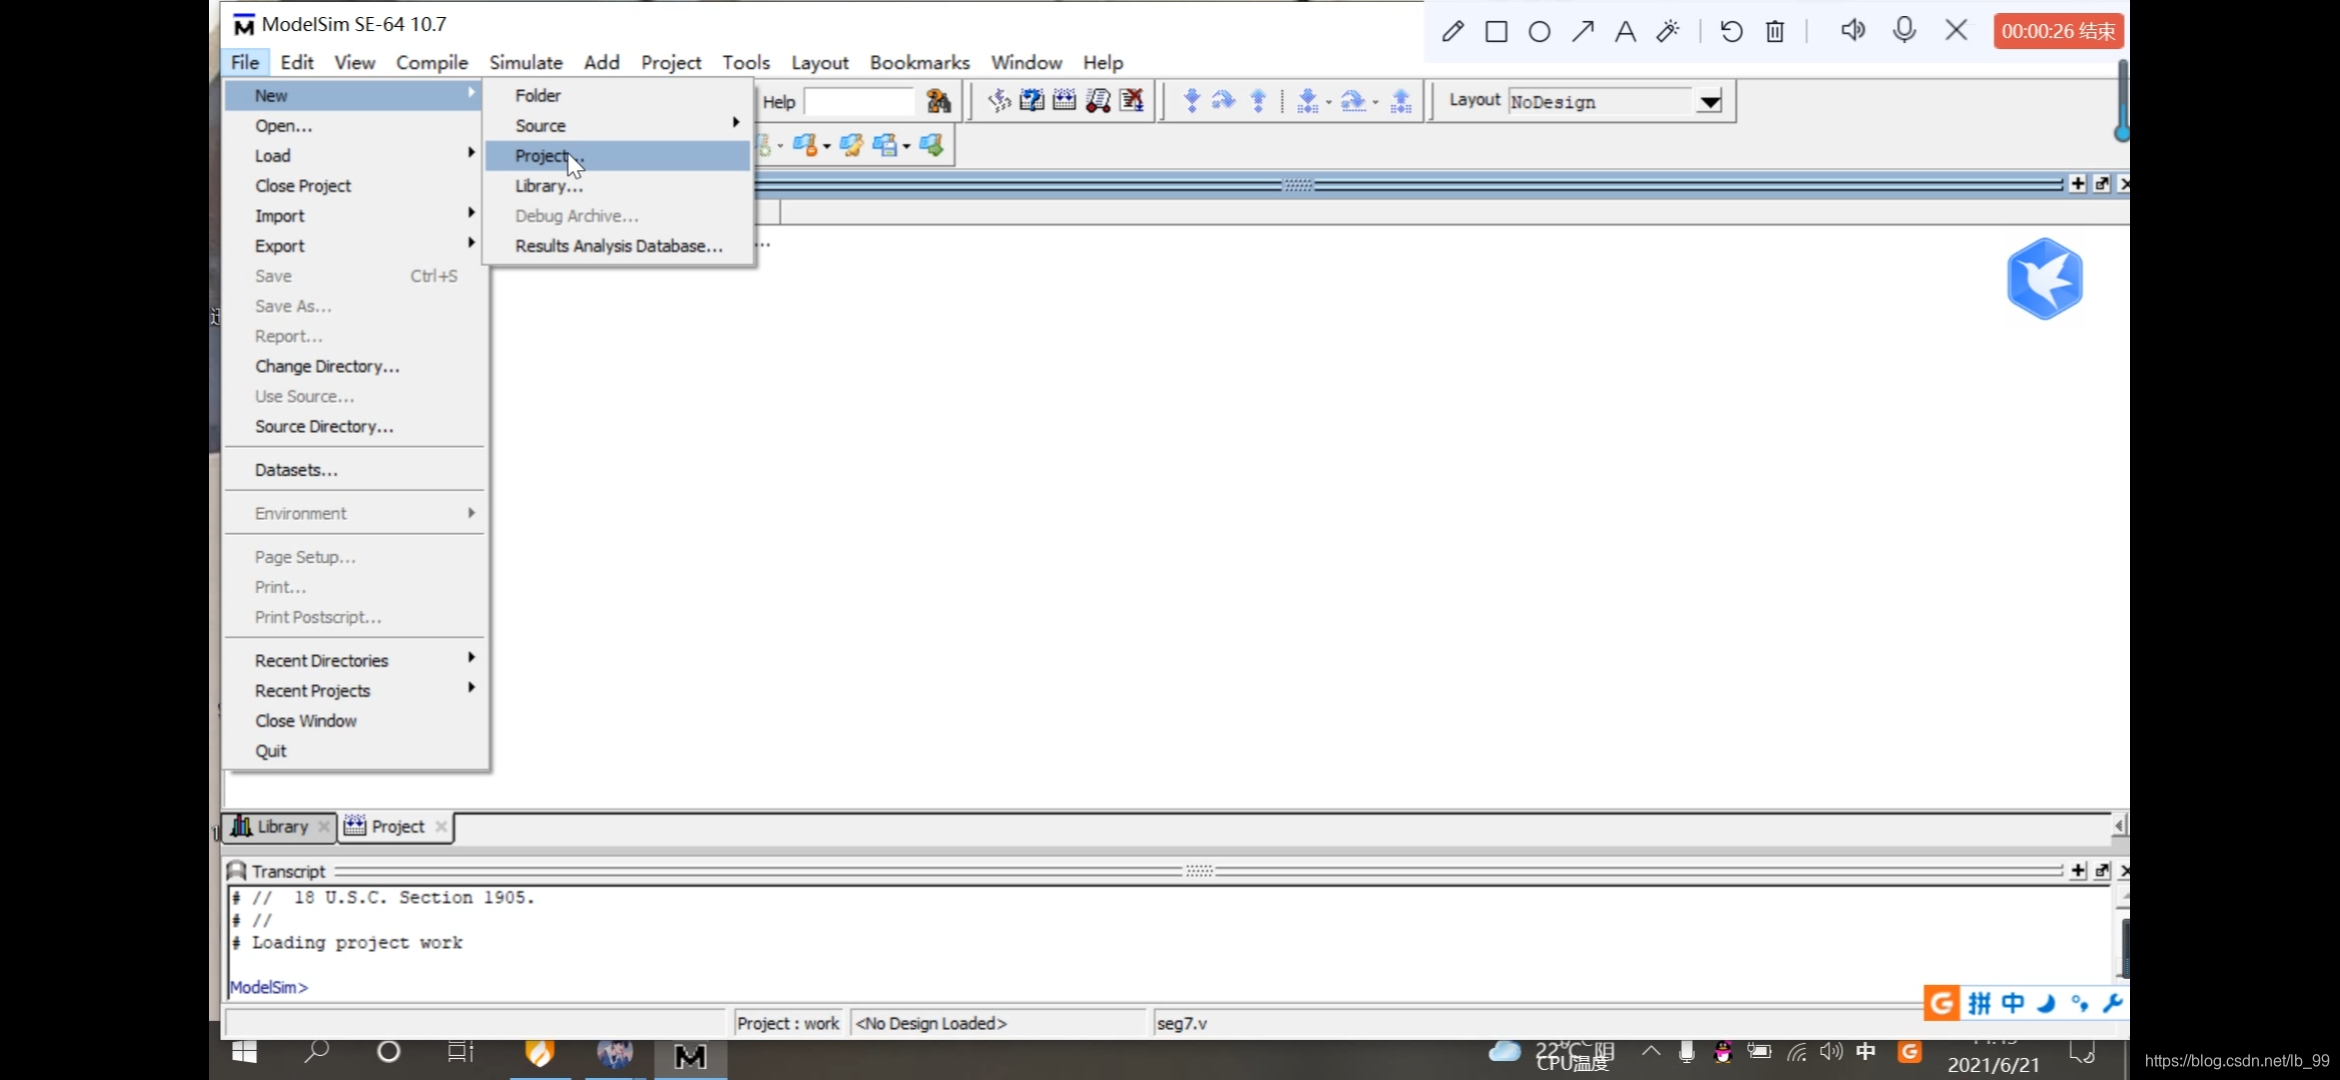Click the Quit menu entry

(x=270, y=751)
